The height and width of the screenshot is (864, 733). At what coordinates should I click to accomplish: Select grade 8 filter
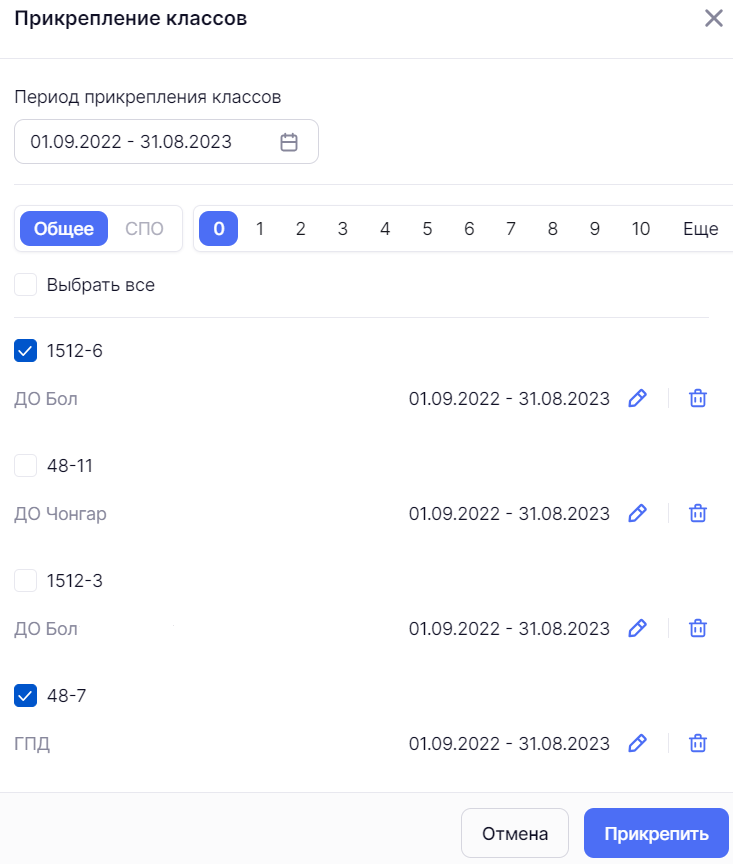553,229
